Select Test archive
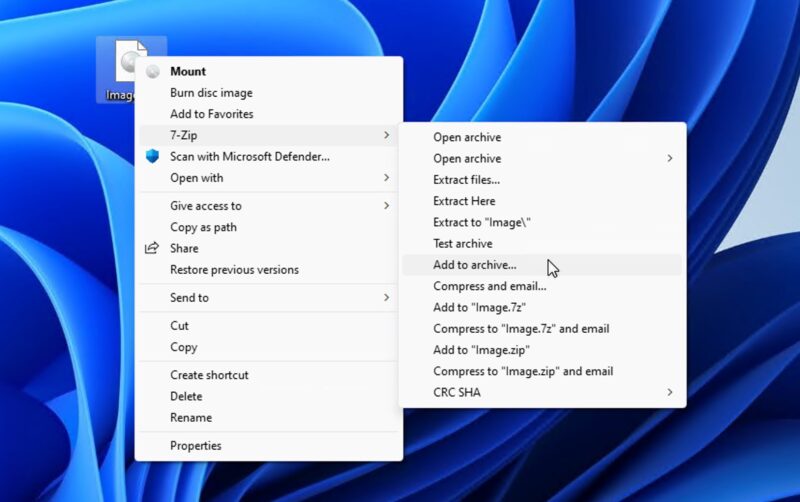 pyautogui.click(x=542, y=243)
